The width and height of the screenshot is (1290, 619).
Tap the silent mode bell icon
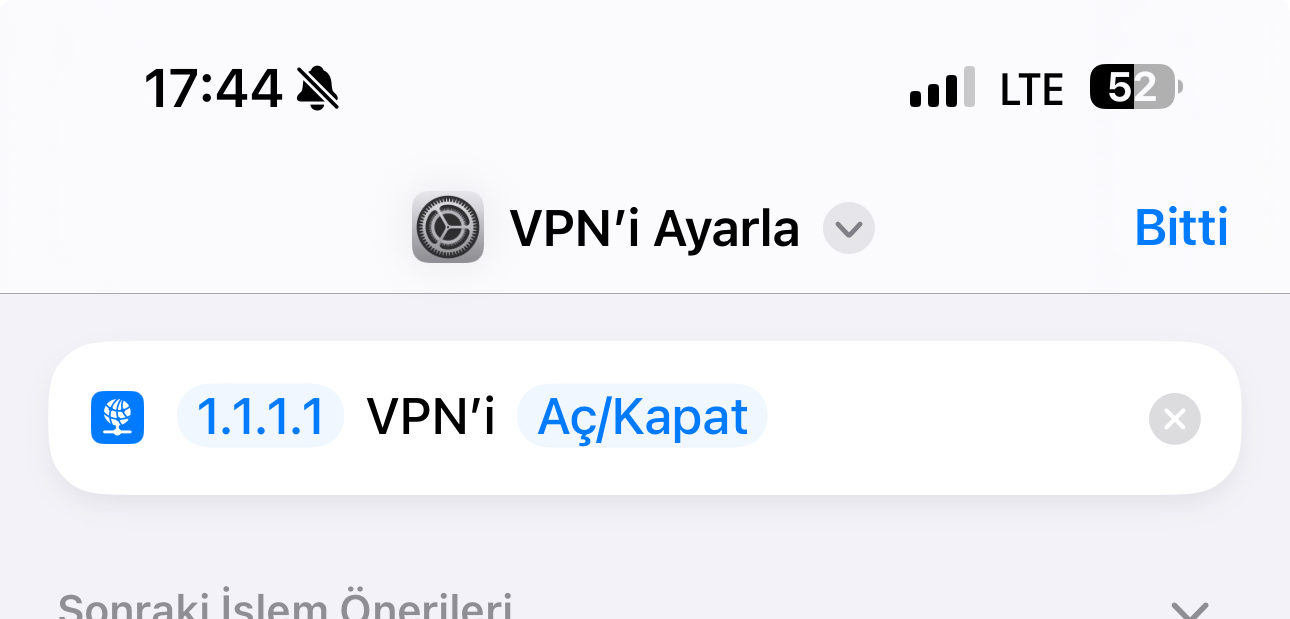point(318,89)
